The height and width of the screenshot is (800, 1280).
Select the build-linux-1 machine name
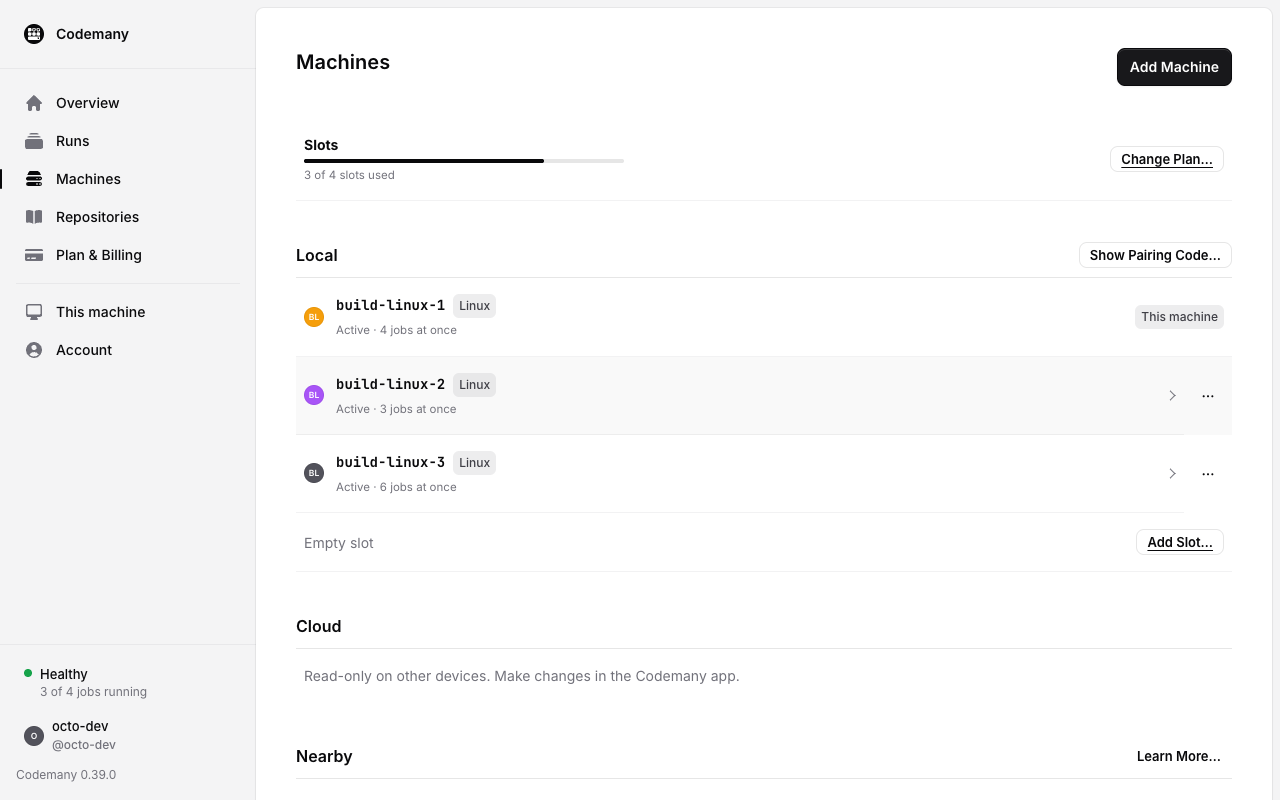click(x=390, y=305)
